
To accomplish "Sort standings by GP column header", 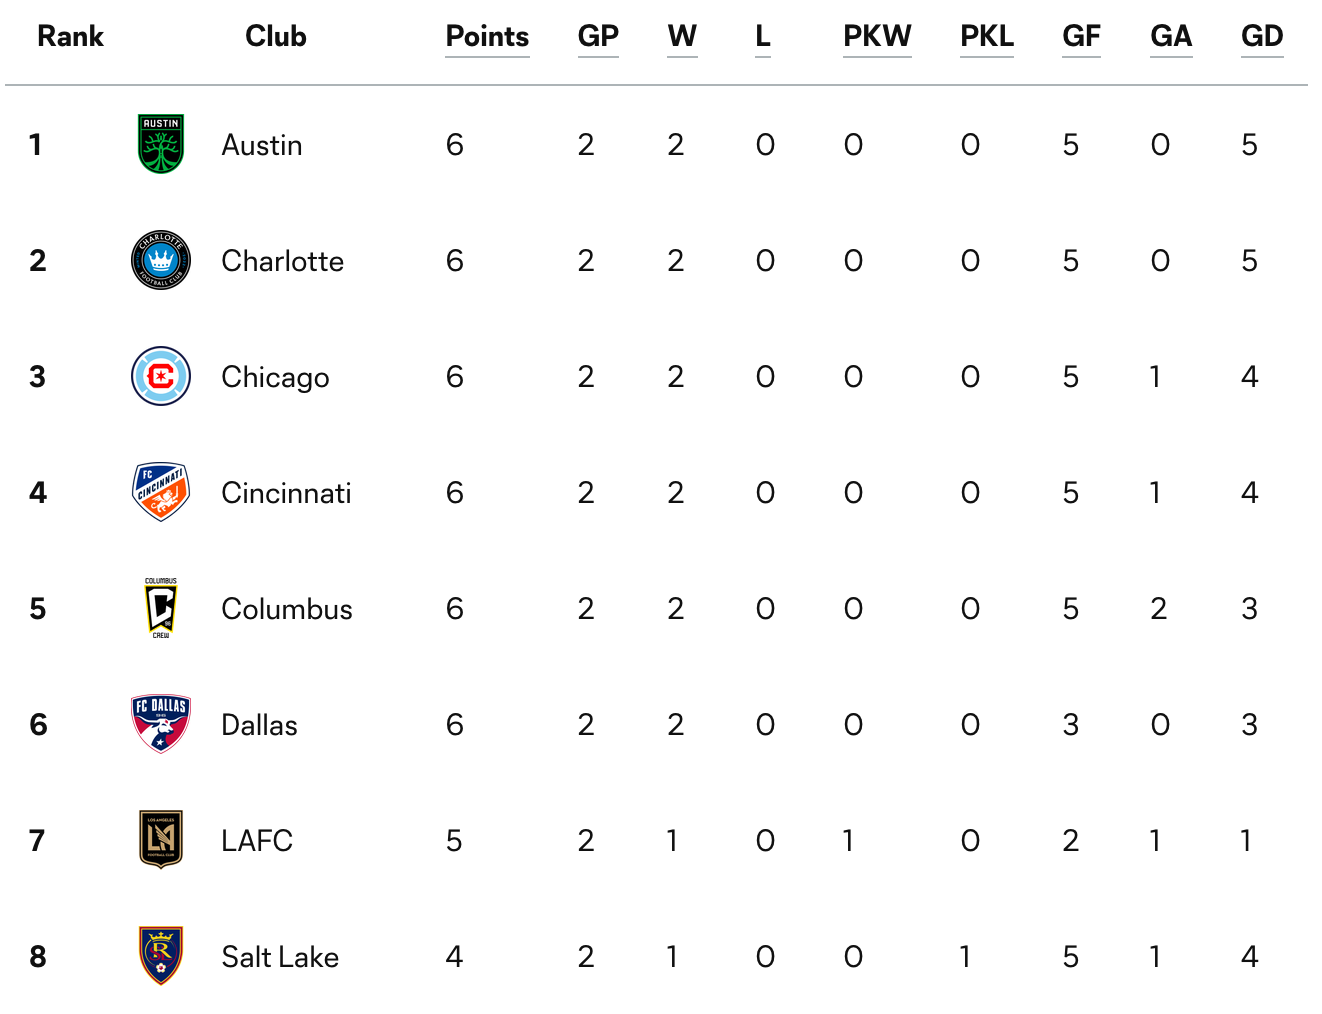I will coord(598,37).
